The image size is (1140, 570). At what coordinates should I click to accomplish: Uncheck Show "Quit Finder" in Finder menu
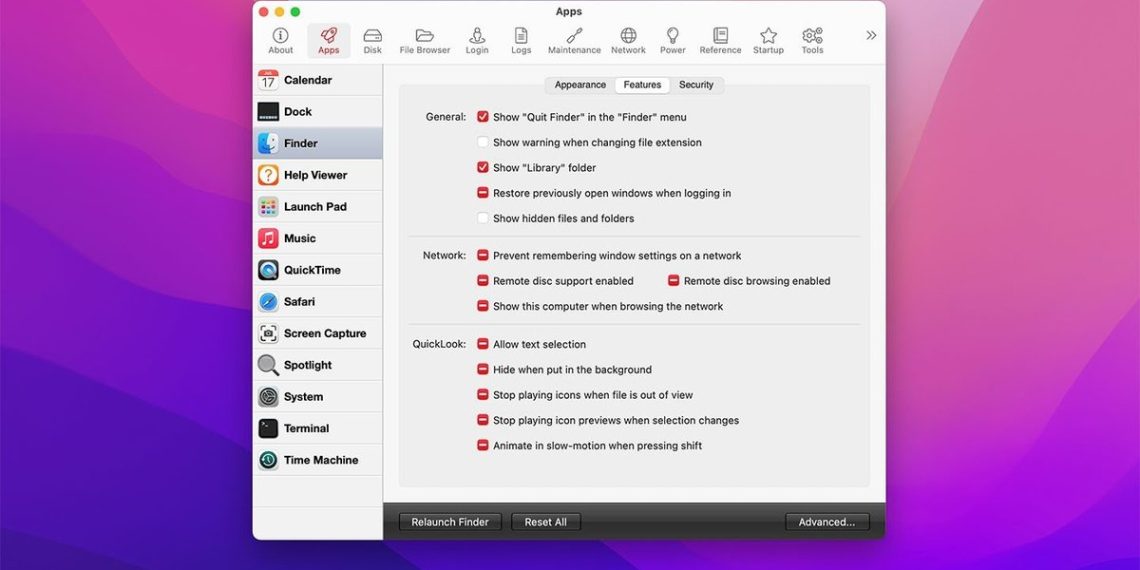[483, 117]
